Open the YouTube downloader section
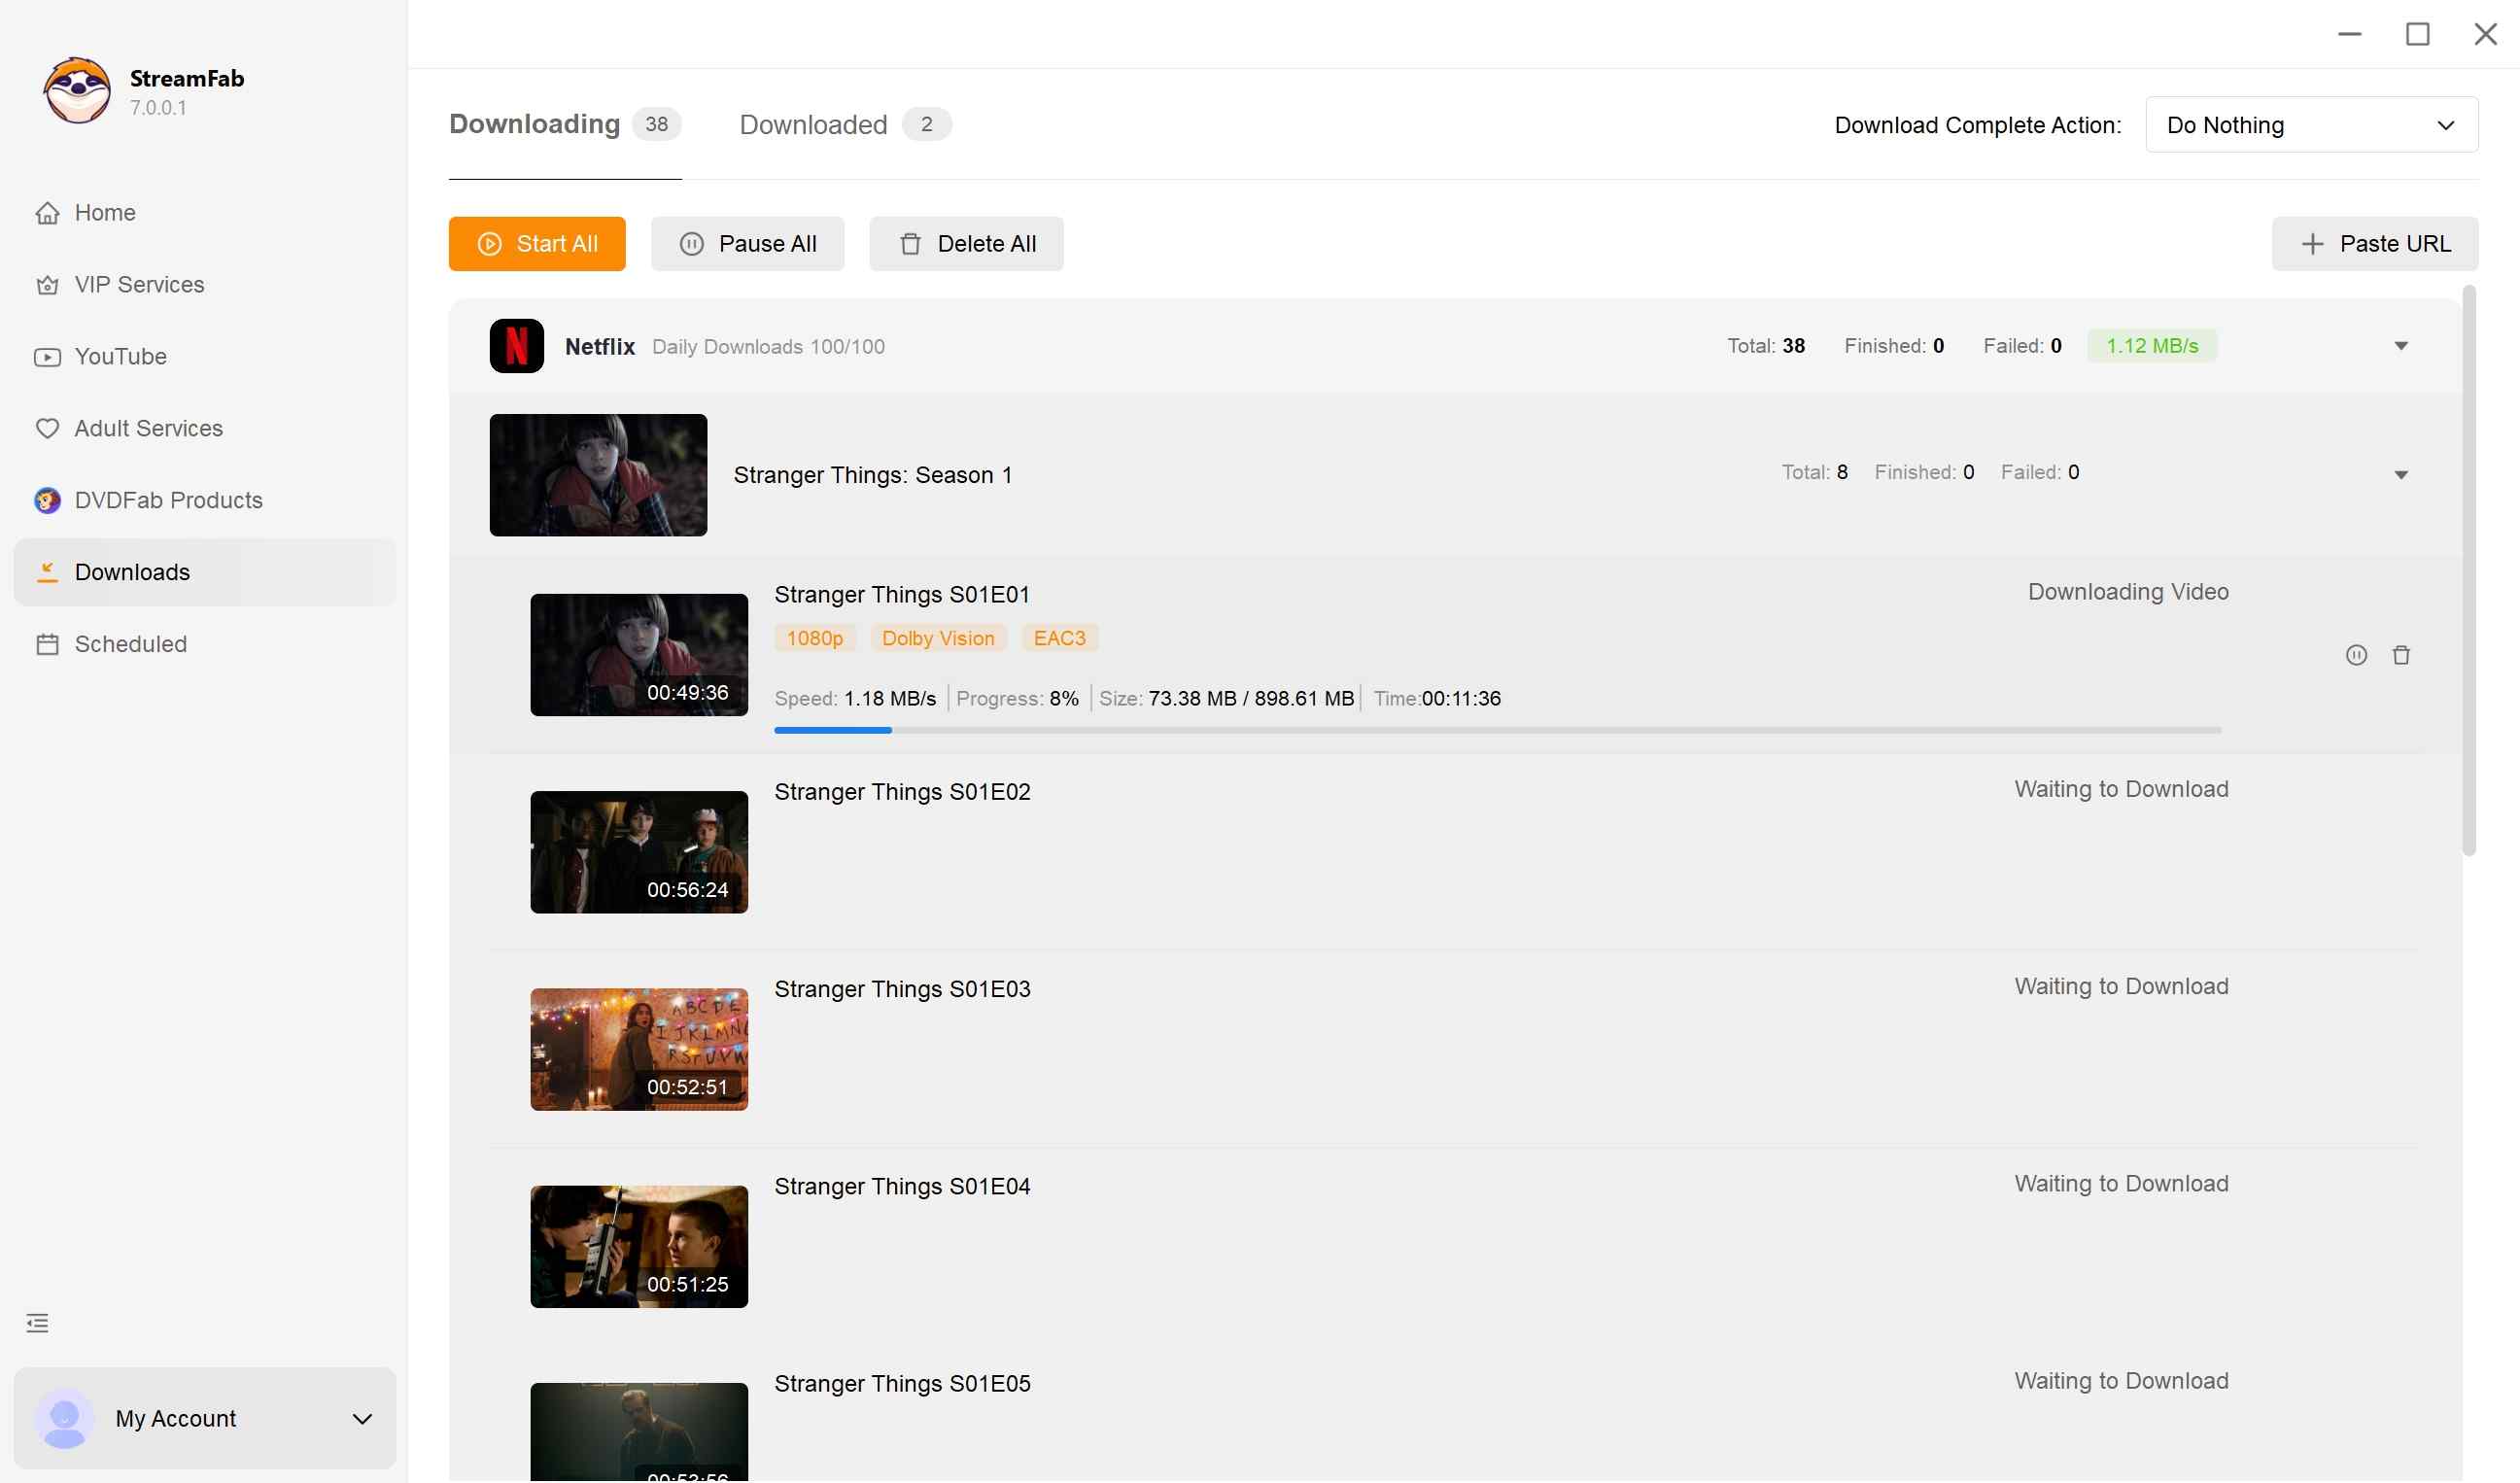The height and width of the screenshot is (1483, 2520). click(120, 356)
